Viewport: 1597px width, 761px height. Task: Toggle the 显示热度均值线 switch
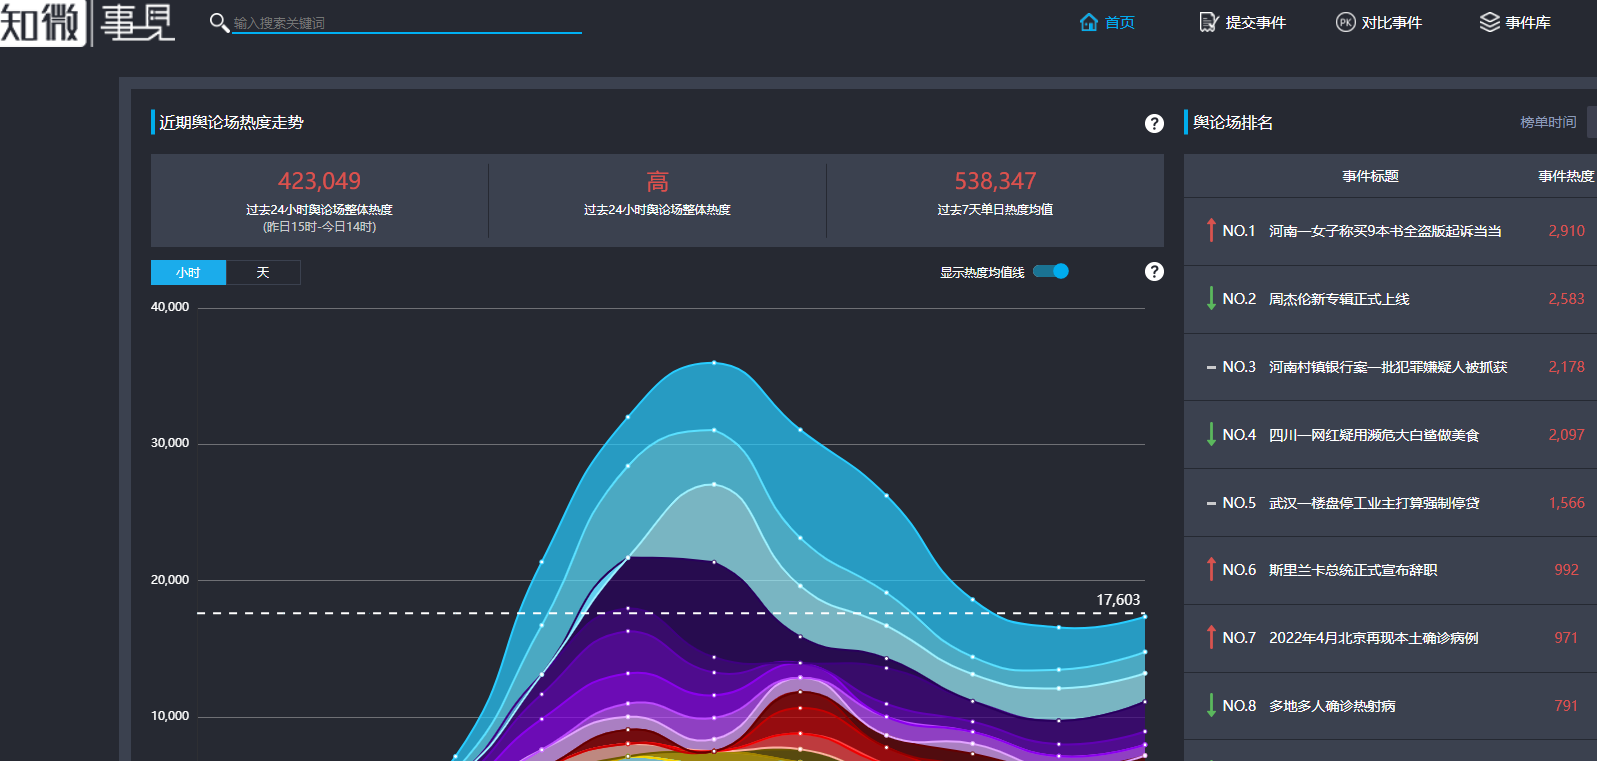click(1051, 271)
